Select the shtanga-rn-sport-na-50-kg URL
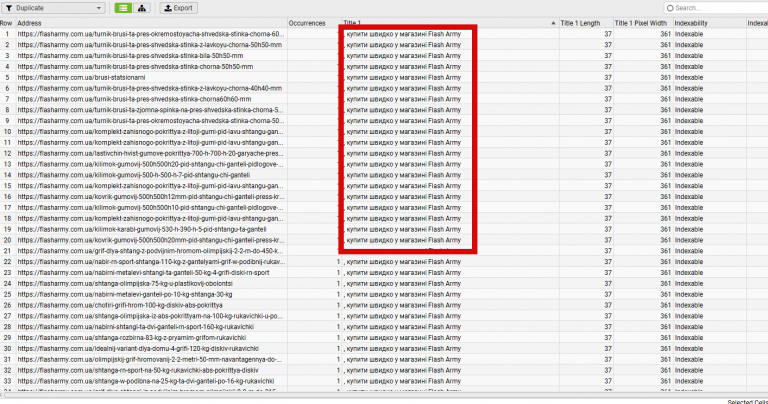This screenshot has height=404, width=768. 138,370
